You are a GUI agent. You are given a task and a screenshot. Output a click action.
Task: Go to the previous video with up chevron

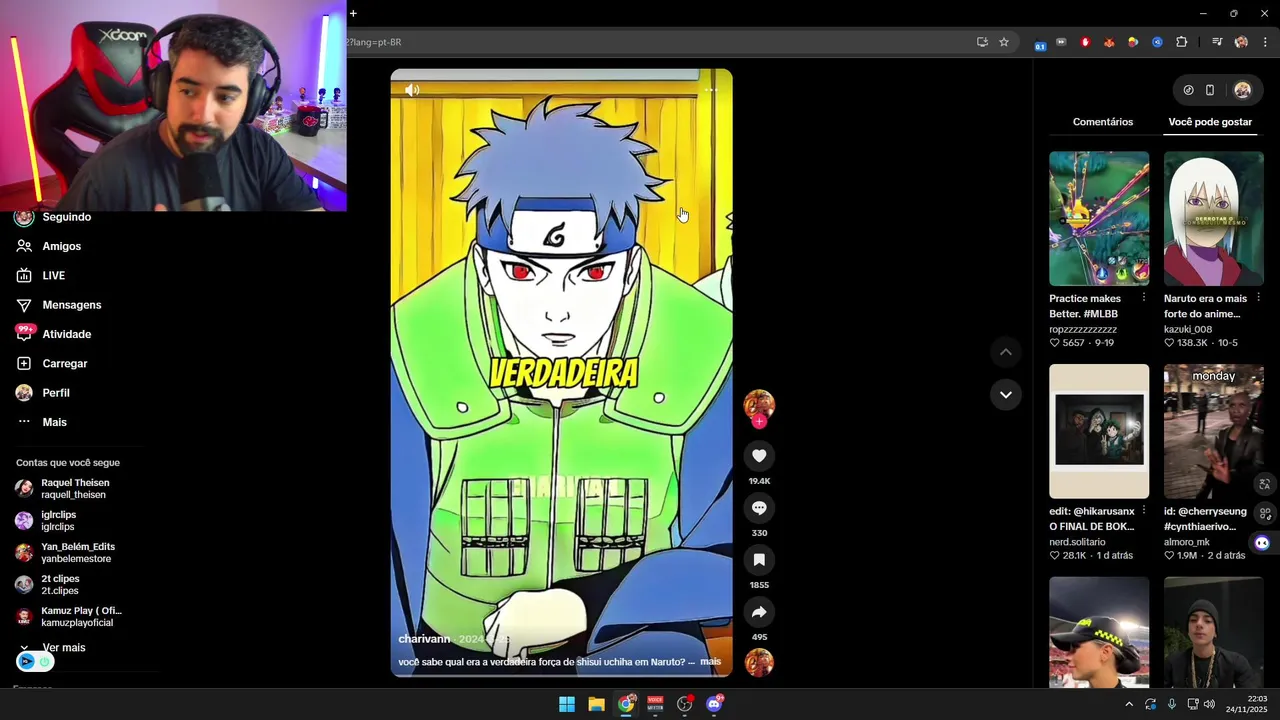[1006, 352]
